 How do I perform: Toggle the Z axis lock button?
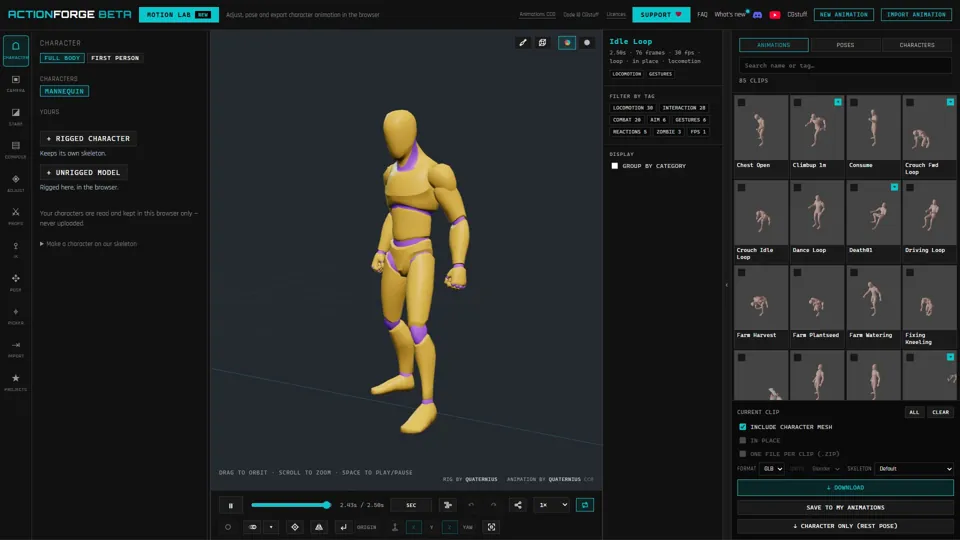(x=449, y=527)
